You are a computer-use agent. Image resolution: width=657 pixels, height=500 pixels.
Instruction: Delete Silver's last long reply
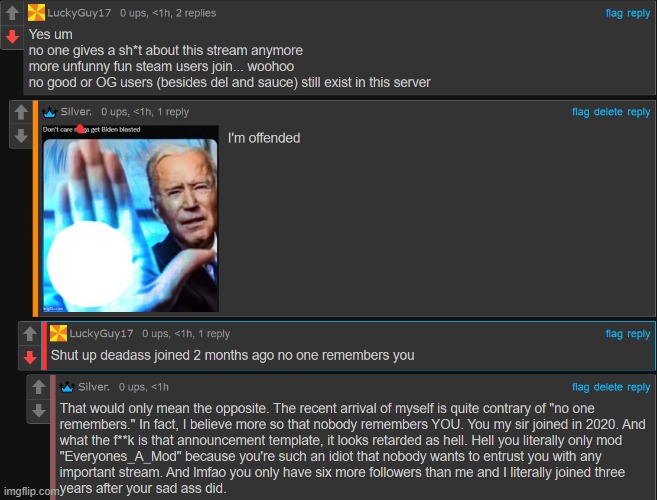point(608,387)
